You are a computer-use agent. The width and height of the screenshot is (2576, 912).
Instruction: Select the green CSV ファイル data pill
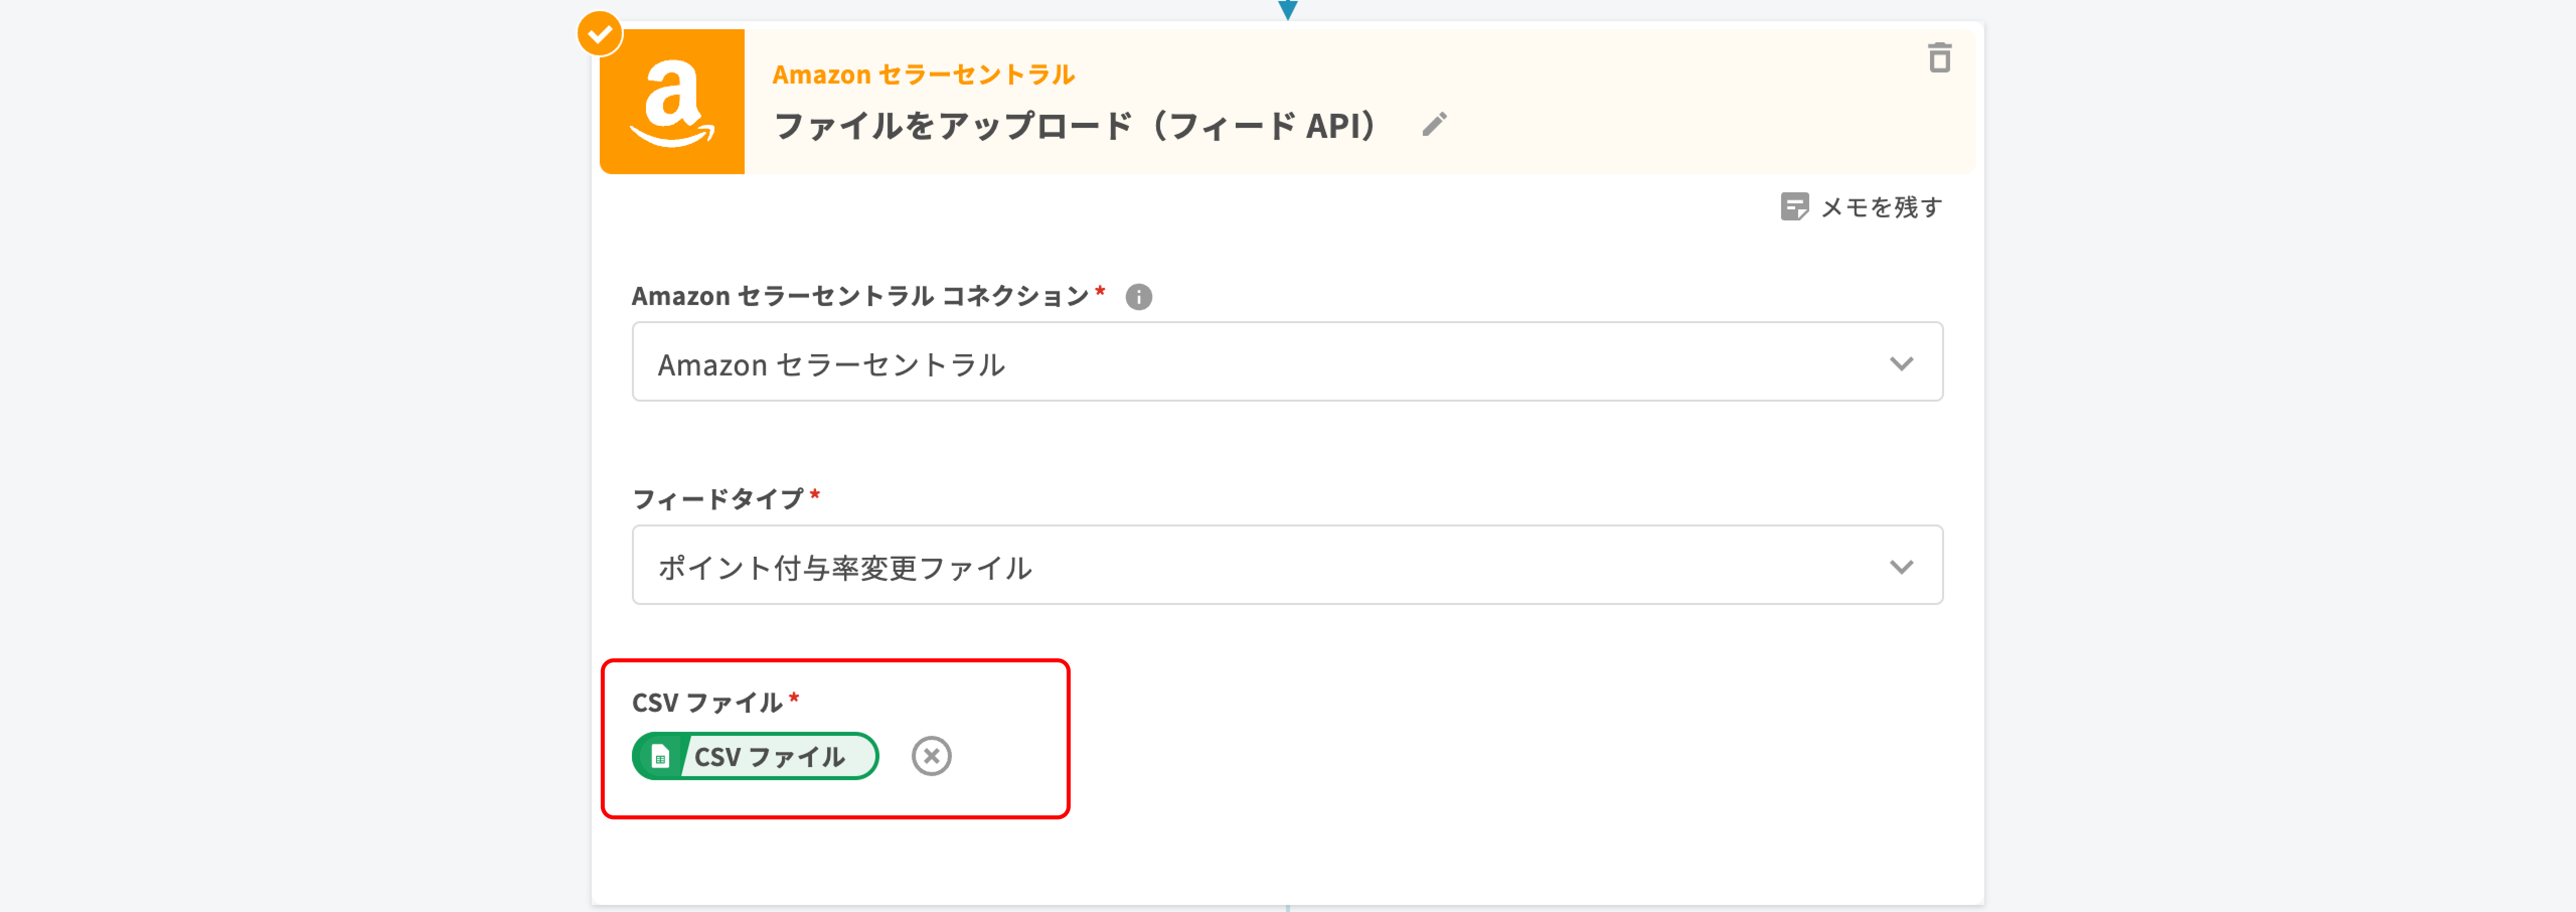point(770,757)
